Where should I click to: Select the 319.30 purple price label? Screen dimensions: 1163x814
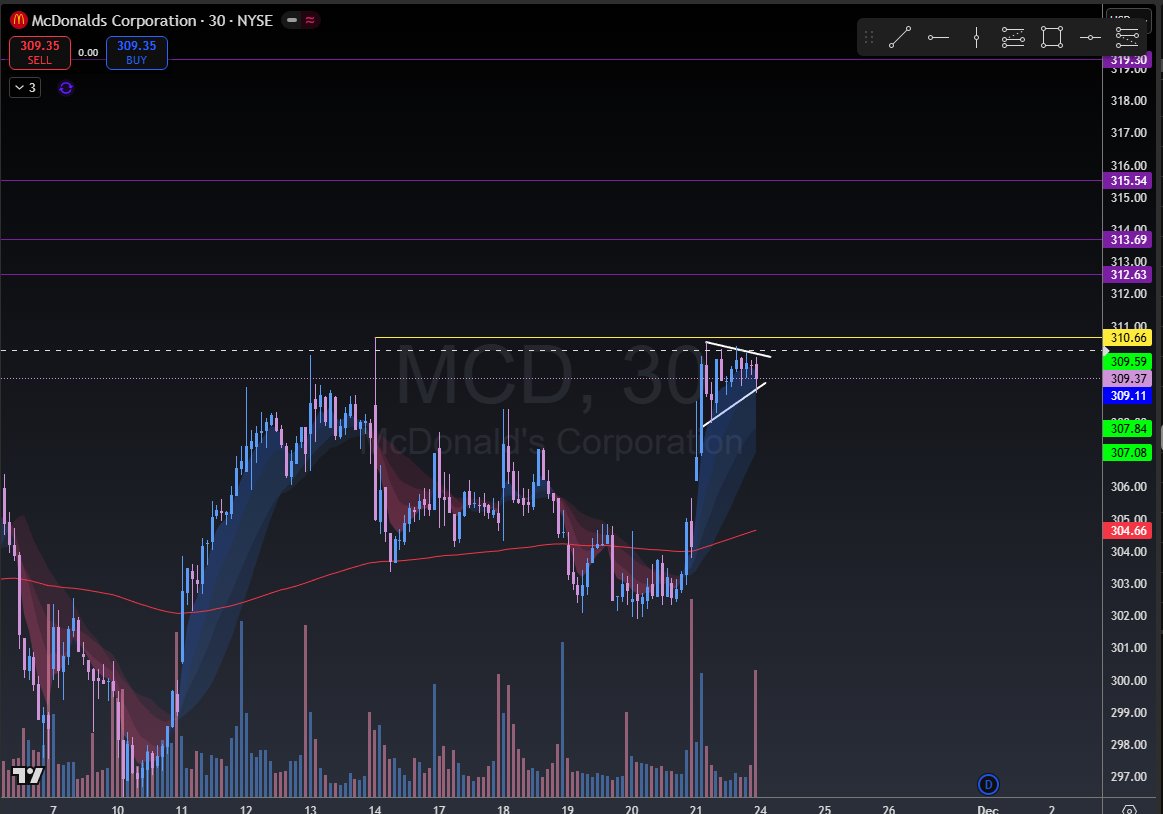click(x=1128, y=60)
